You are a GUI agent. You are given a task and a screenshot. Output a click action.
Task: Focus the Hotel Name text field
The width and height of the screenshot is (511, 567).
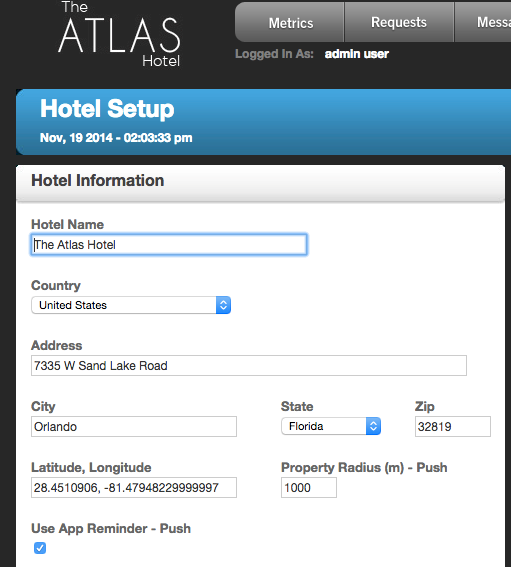169,245
